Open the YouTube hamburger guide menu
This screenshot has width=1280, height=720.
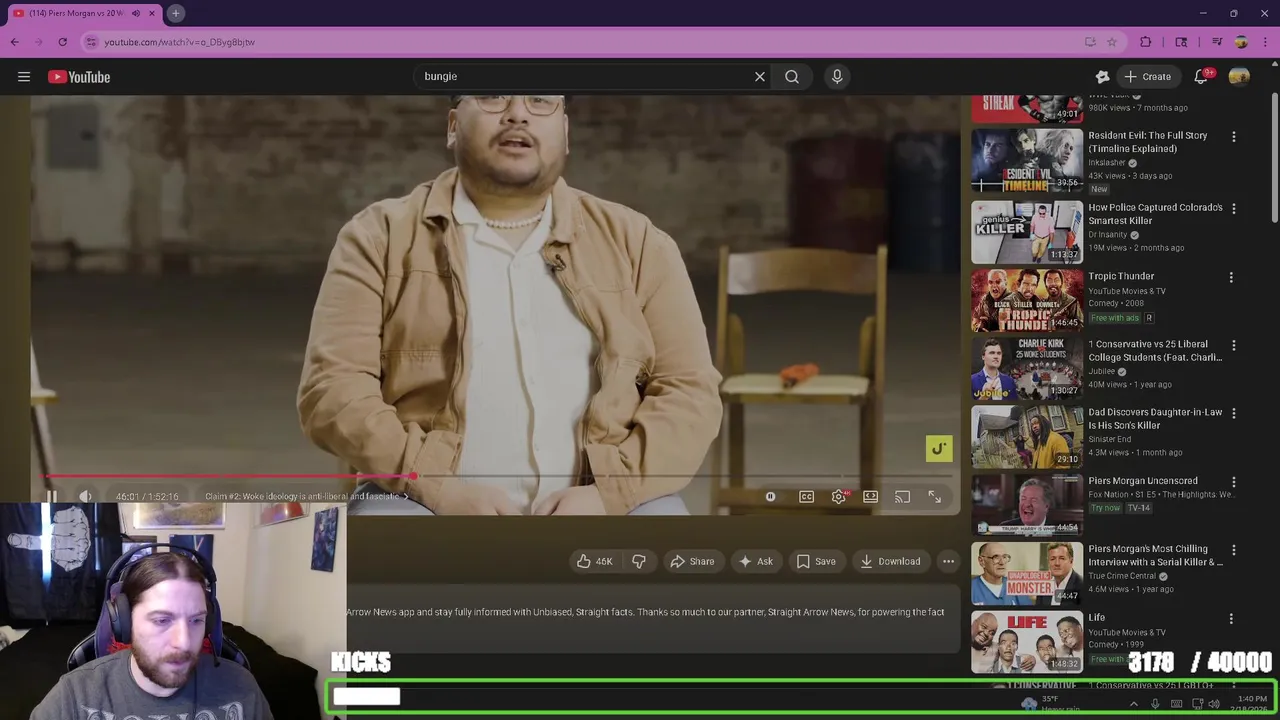click(x=24, y=77)
